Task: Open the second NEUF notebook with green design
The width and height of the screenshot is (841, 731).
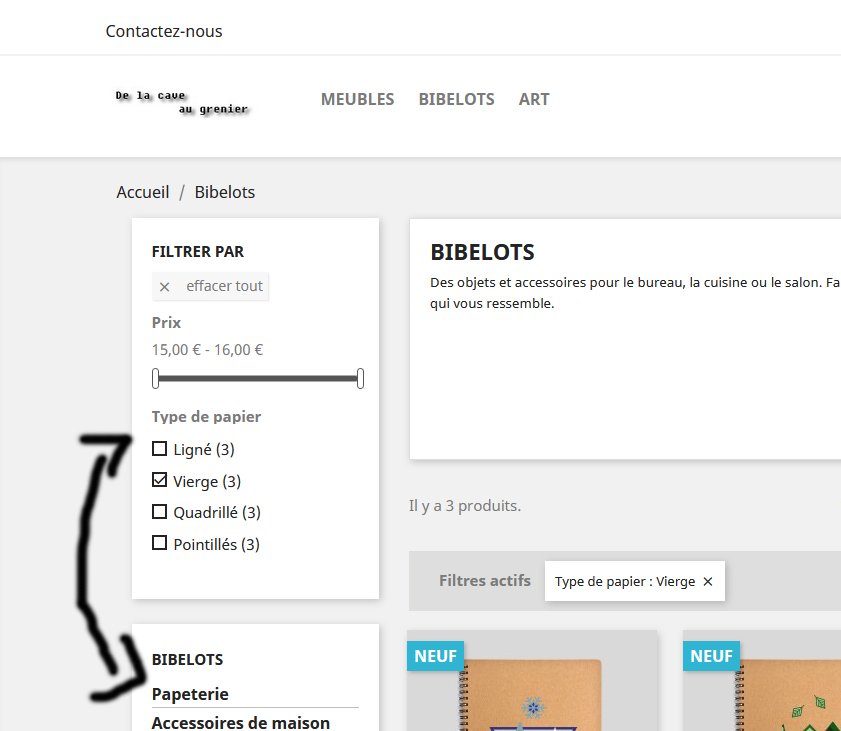Action: (x=762, y=681)
